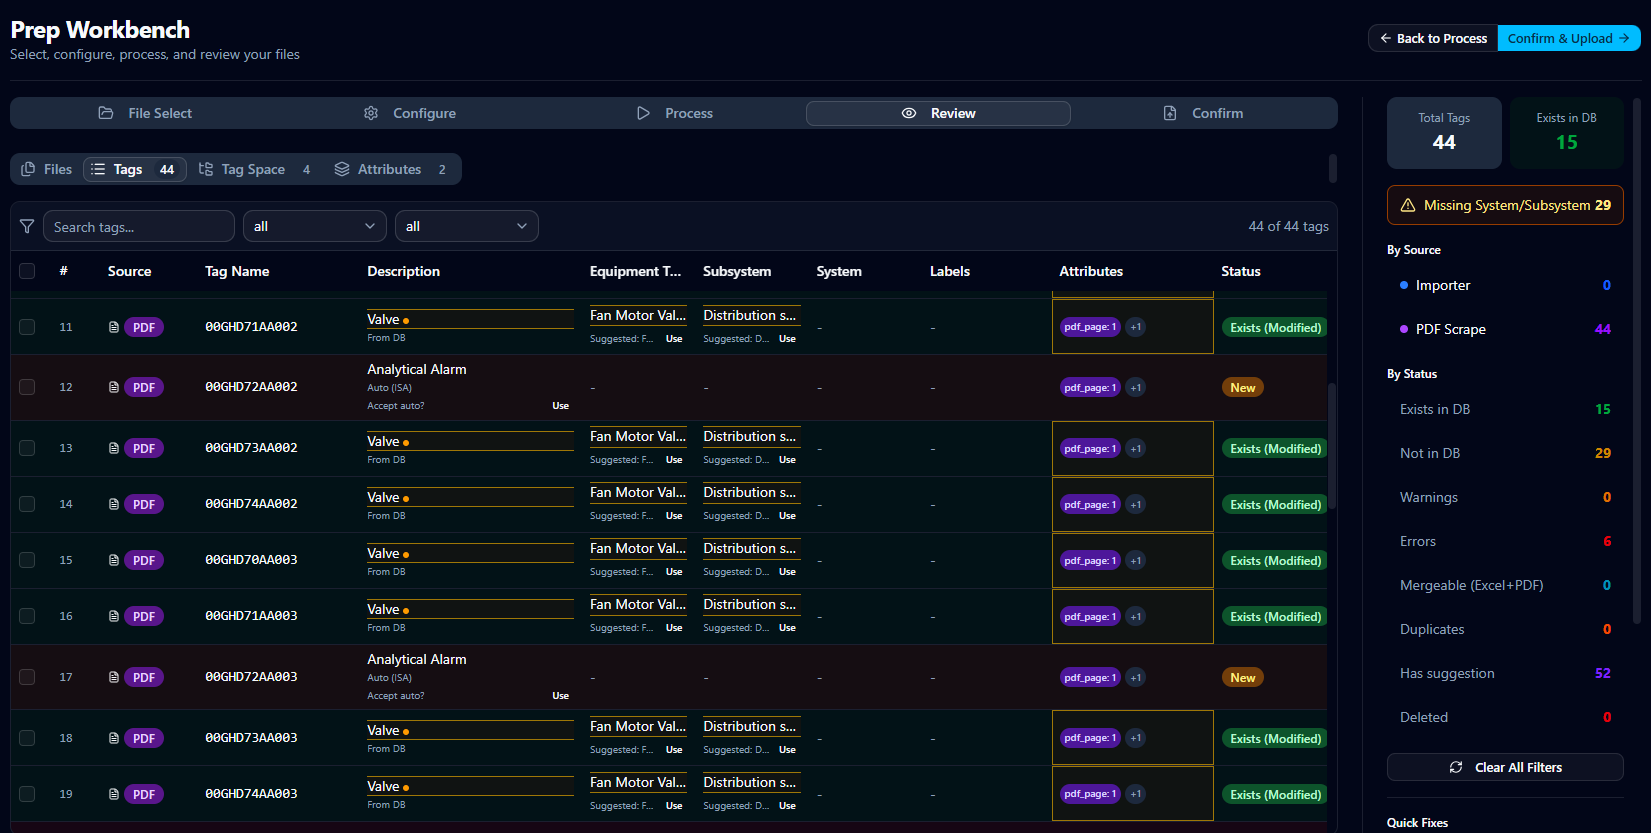Tick the checkbox for tag 00GHD72AA002
This screenshot has height=833, width=1651.
27,387
